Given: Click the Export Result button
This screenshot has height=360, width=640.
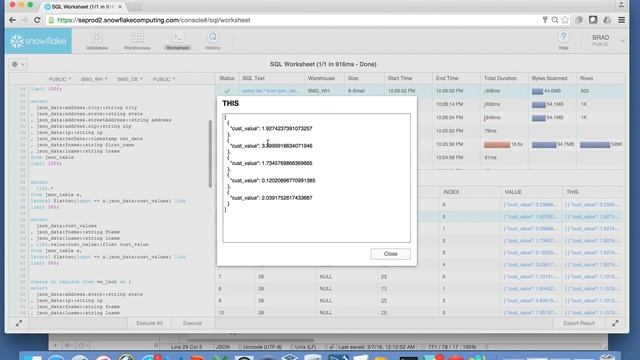Looking at the screenshot, I should (579, 323).
